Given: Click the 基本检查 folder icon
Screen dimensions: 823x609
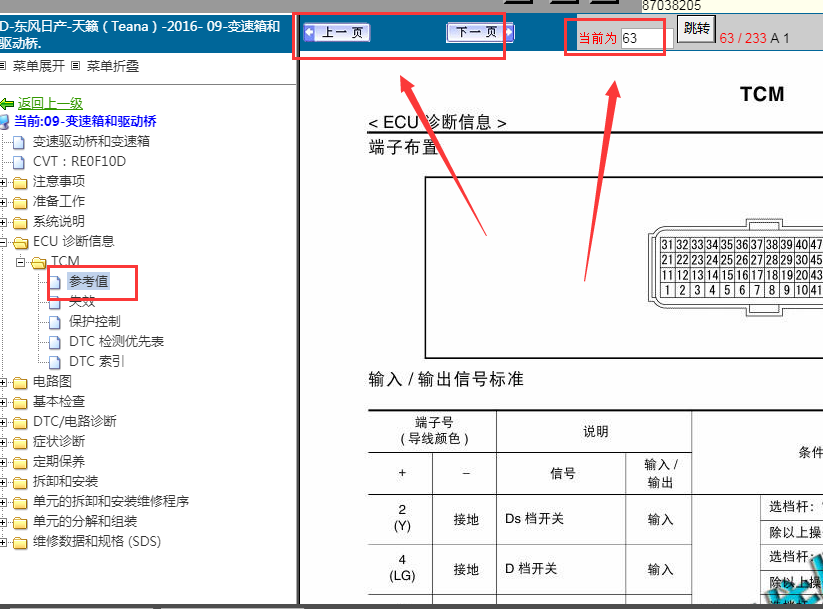Looking at the screenshot, I should [20, 403].
